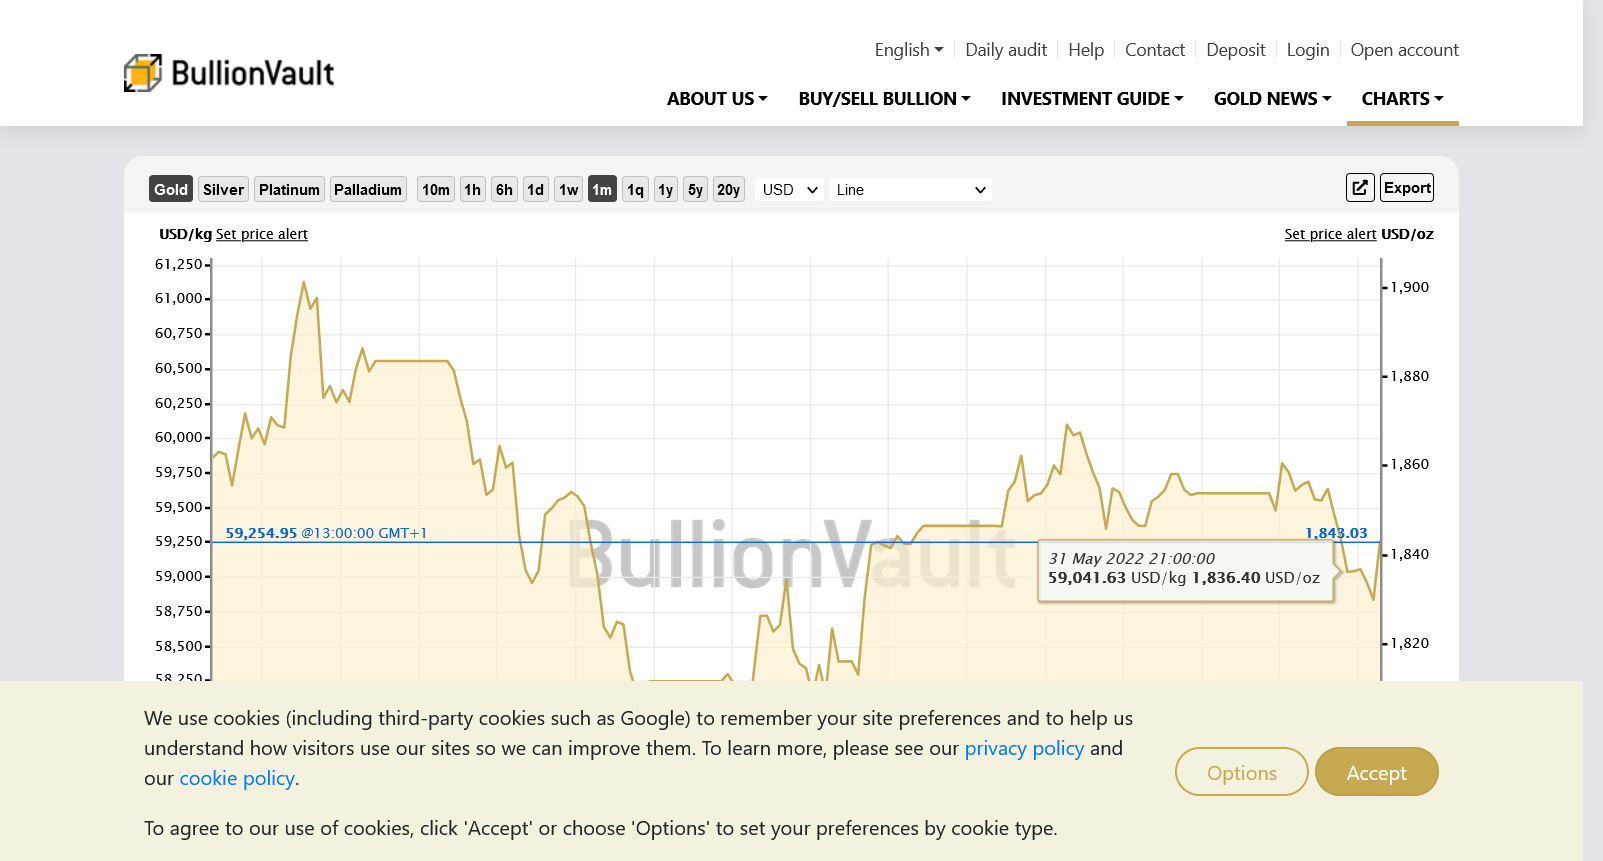This screenshot has height=861, width=1603.
Task: Click the USD/kg Set price alert link
Action: [262, 234]
